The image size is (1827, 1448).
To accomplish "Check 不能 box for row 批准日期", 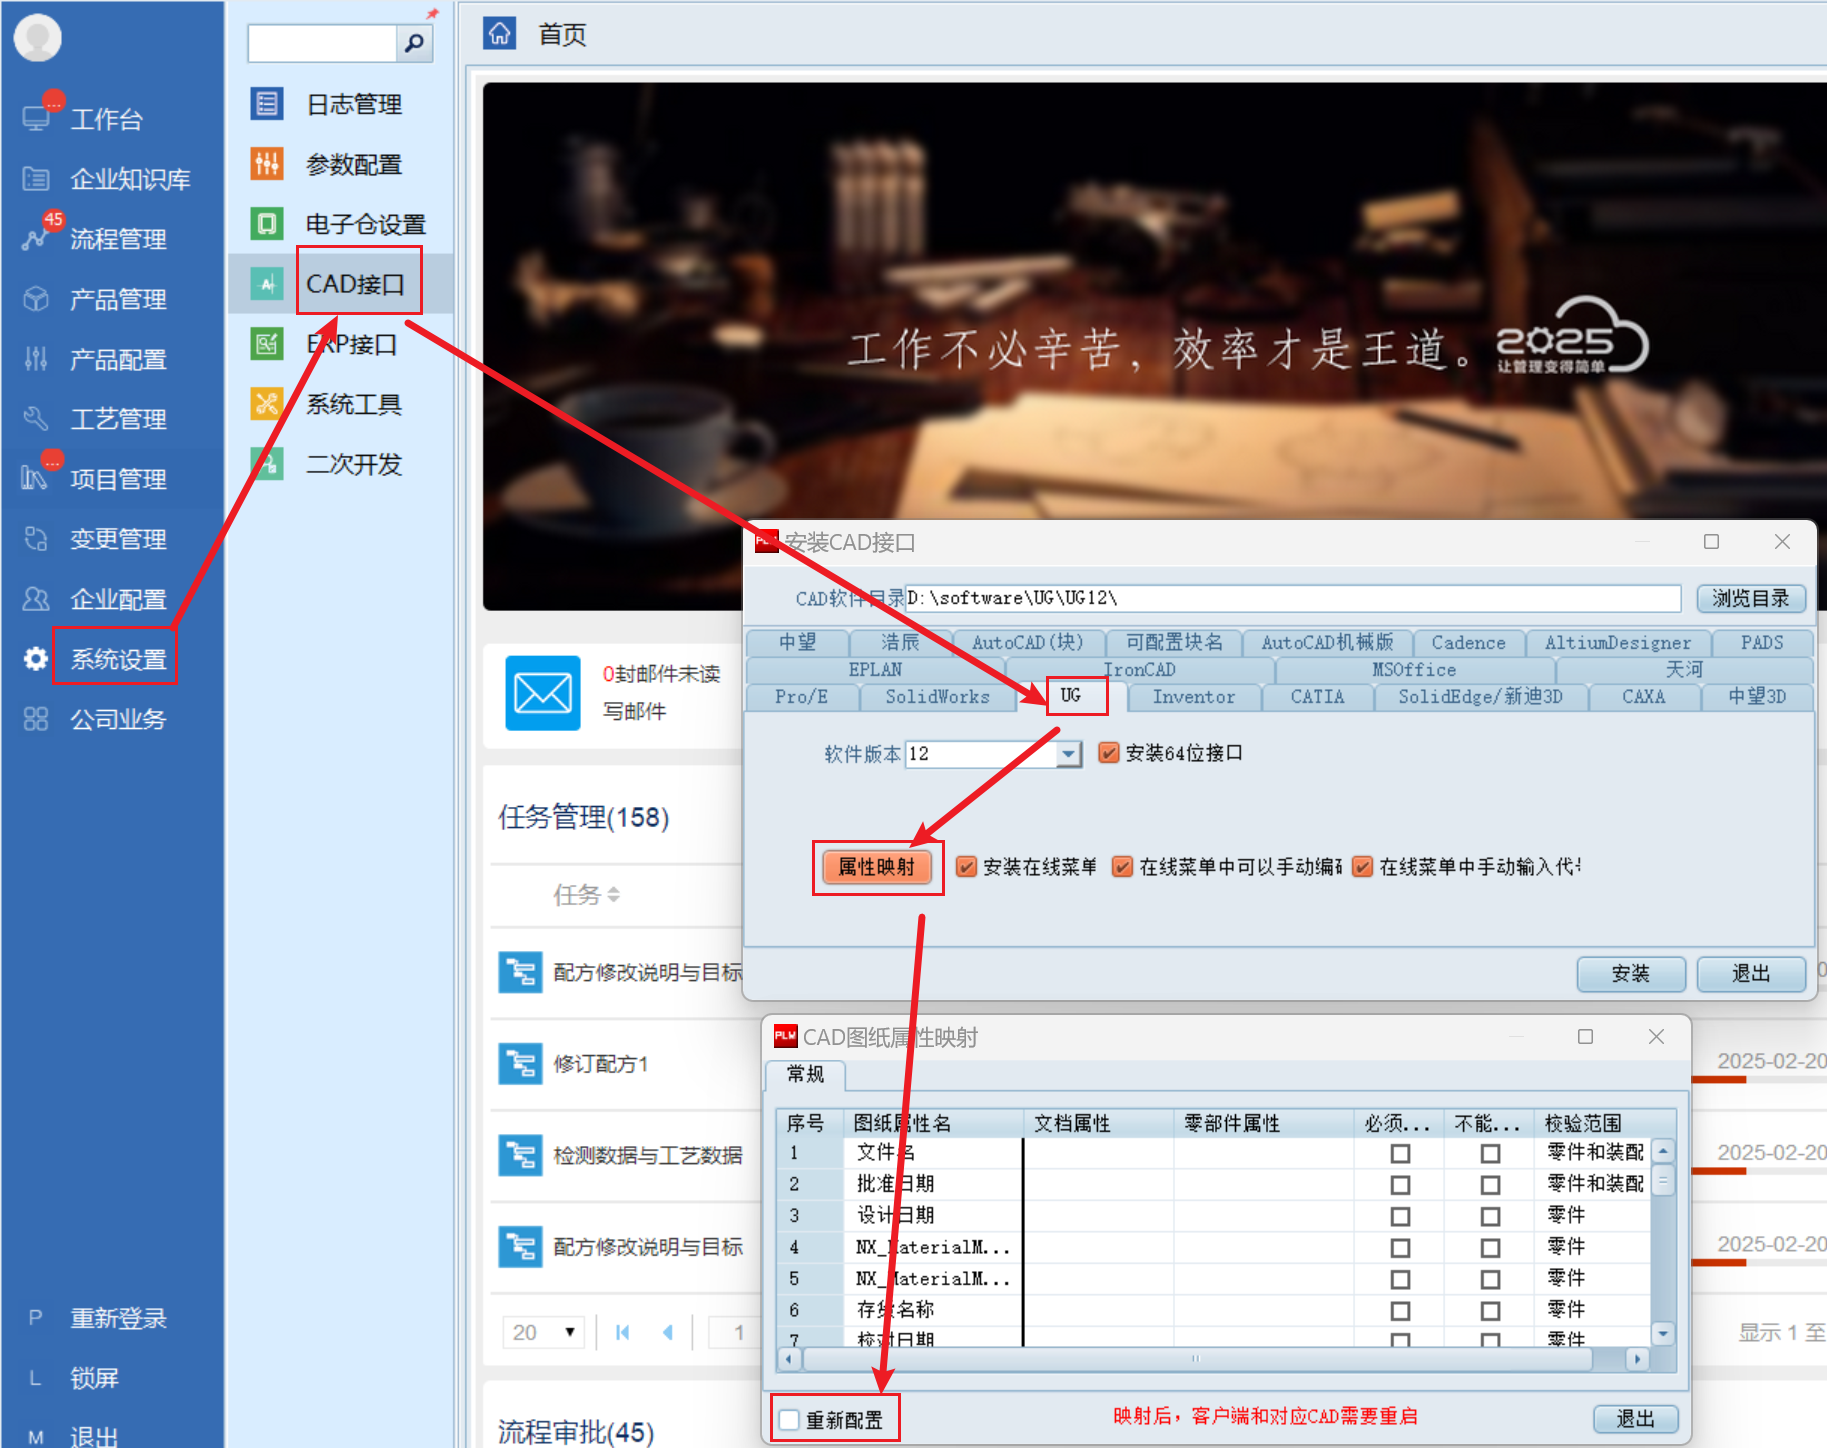I will point(1490,1185).
